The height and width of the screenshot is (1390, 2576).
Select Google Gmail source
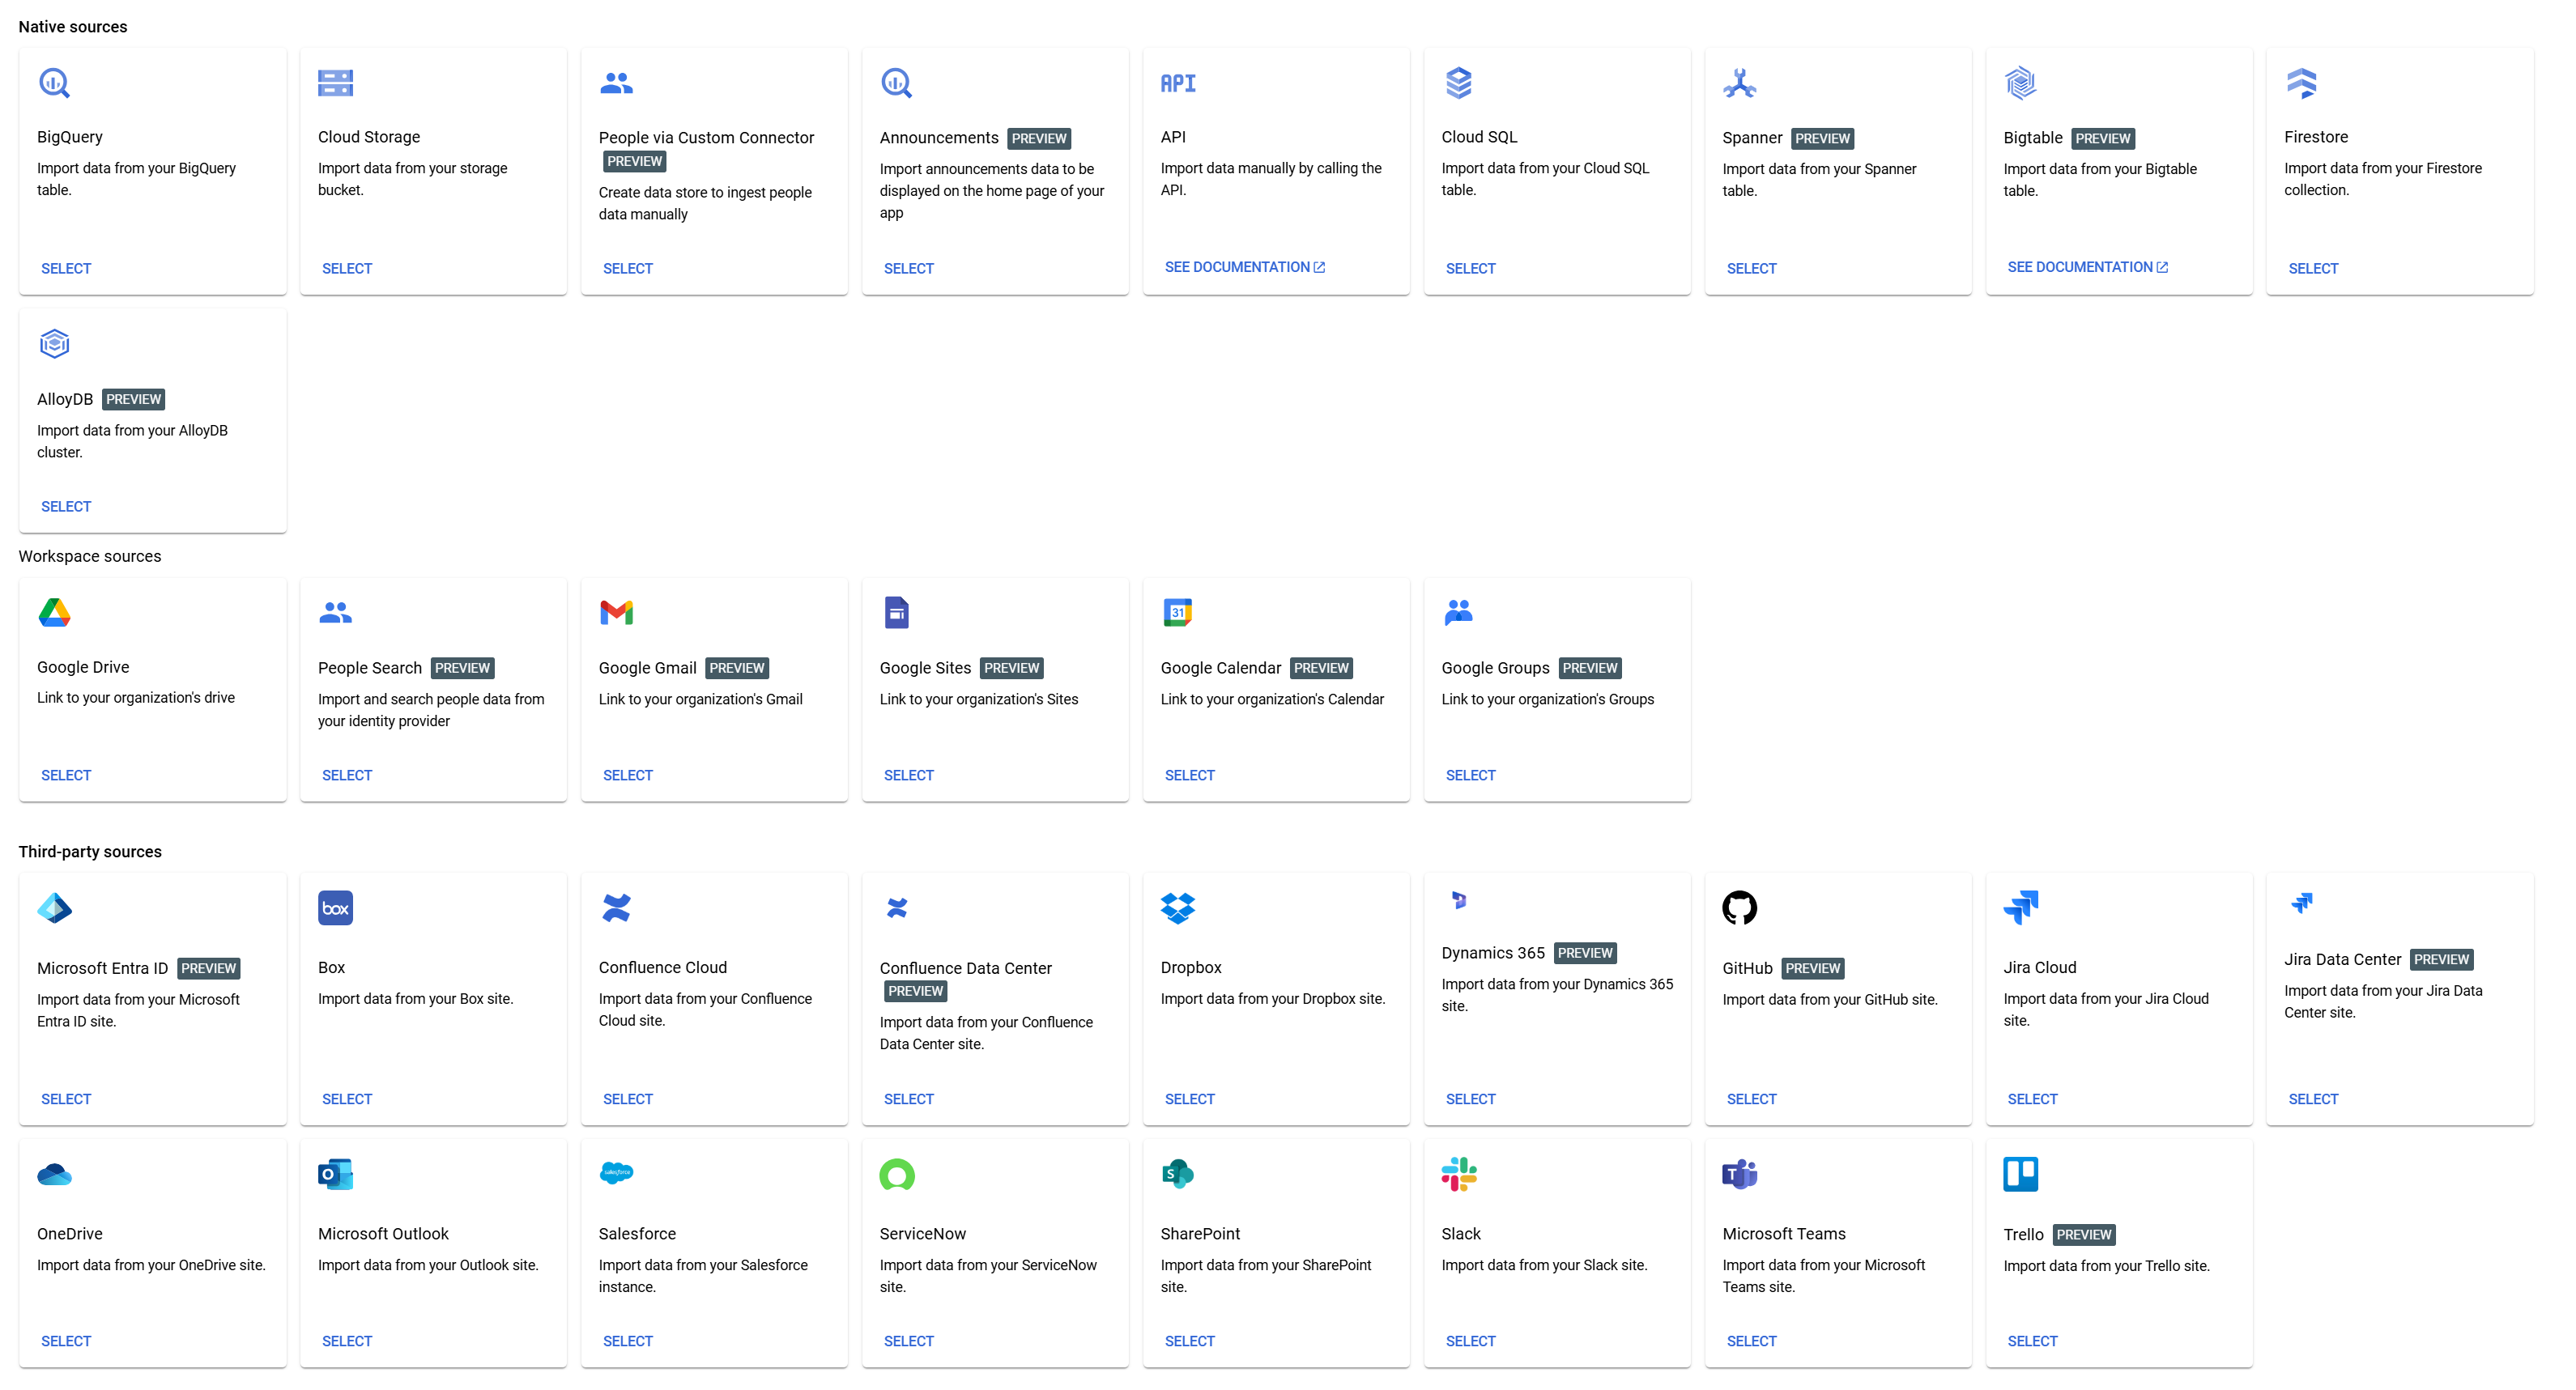coord(628,775)
